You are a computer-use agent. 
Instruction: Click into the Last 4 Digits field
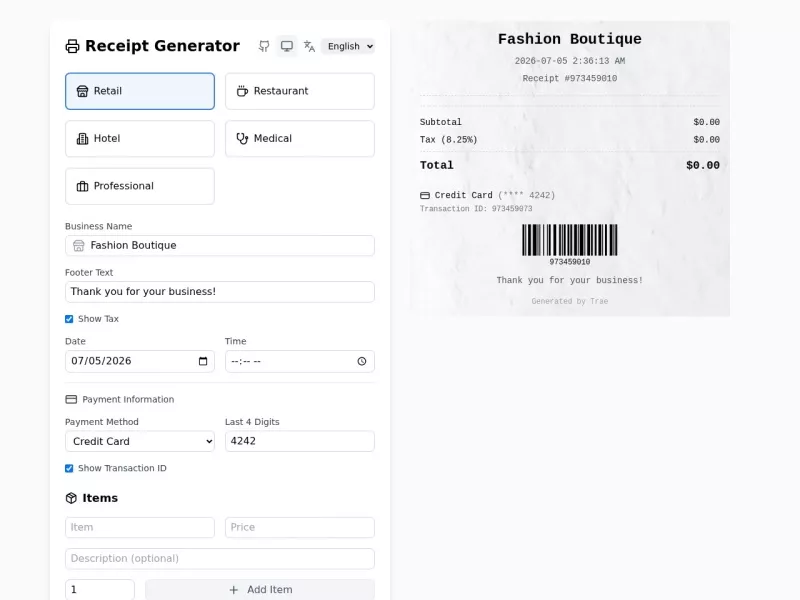point(300,441)
